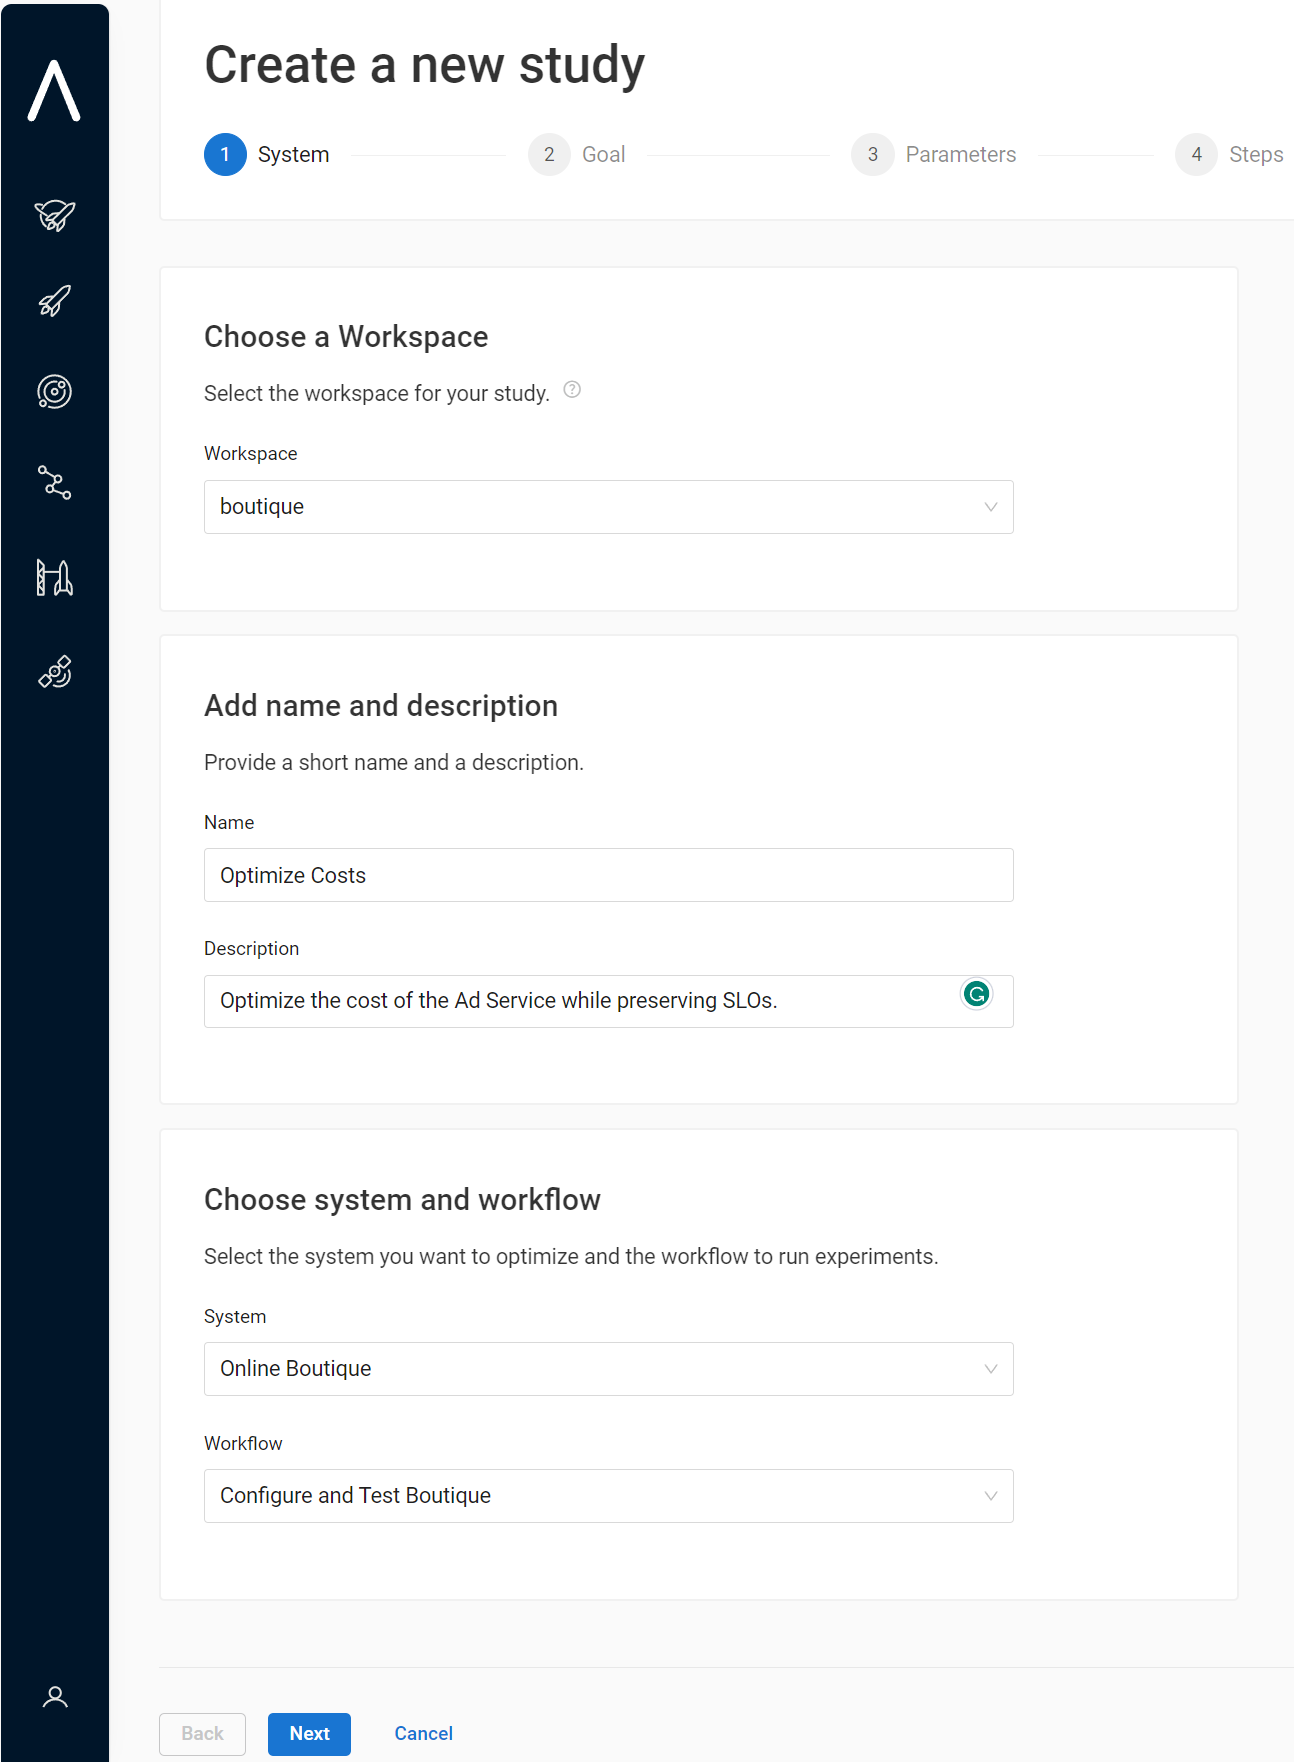Screen dimensions: 1294x1762
Task: Jump to the Parameters step
Action: 934,155
